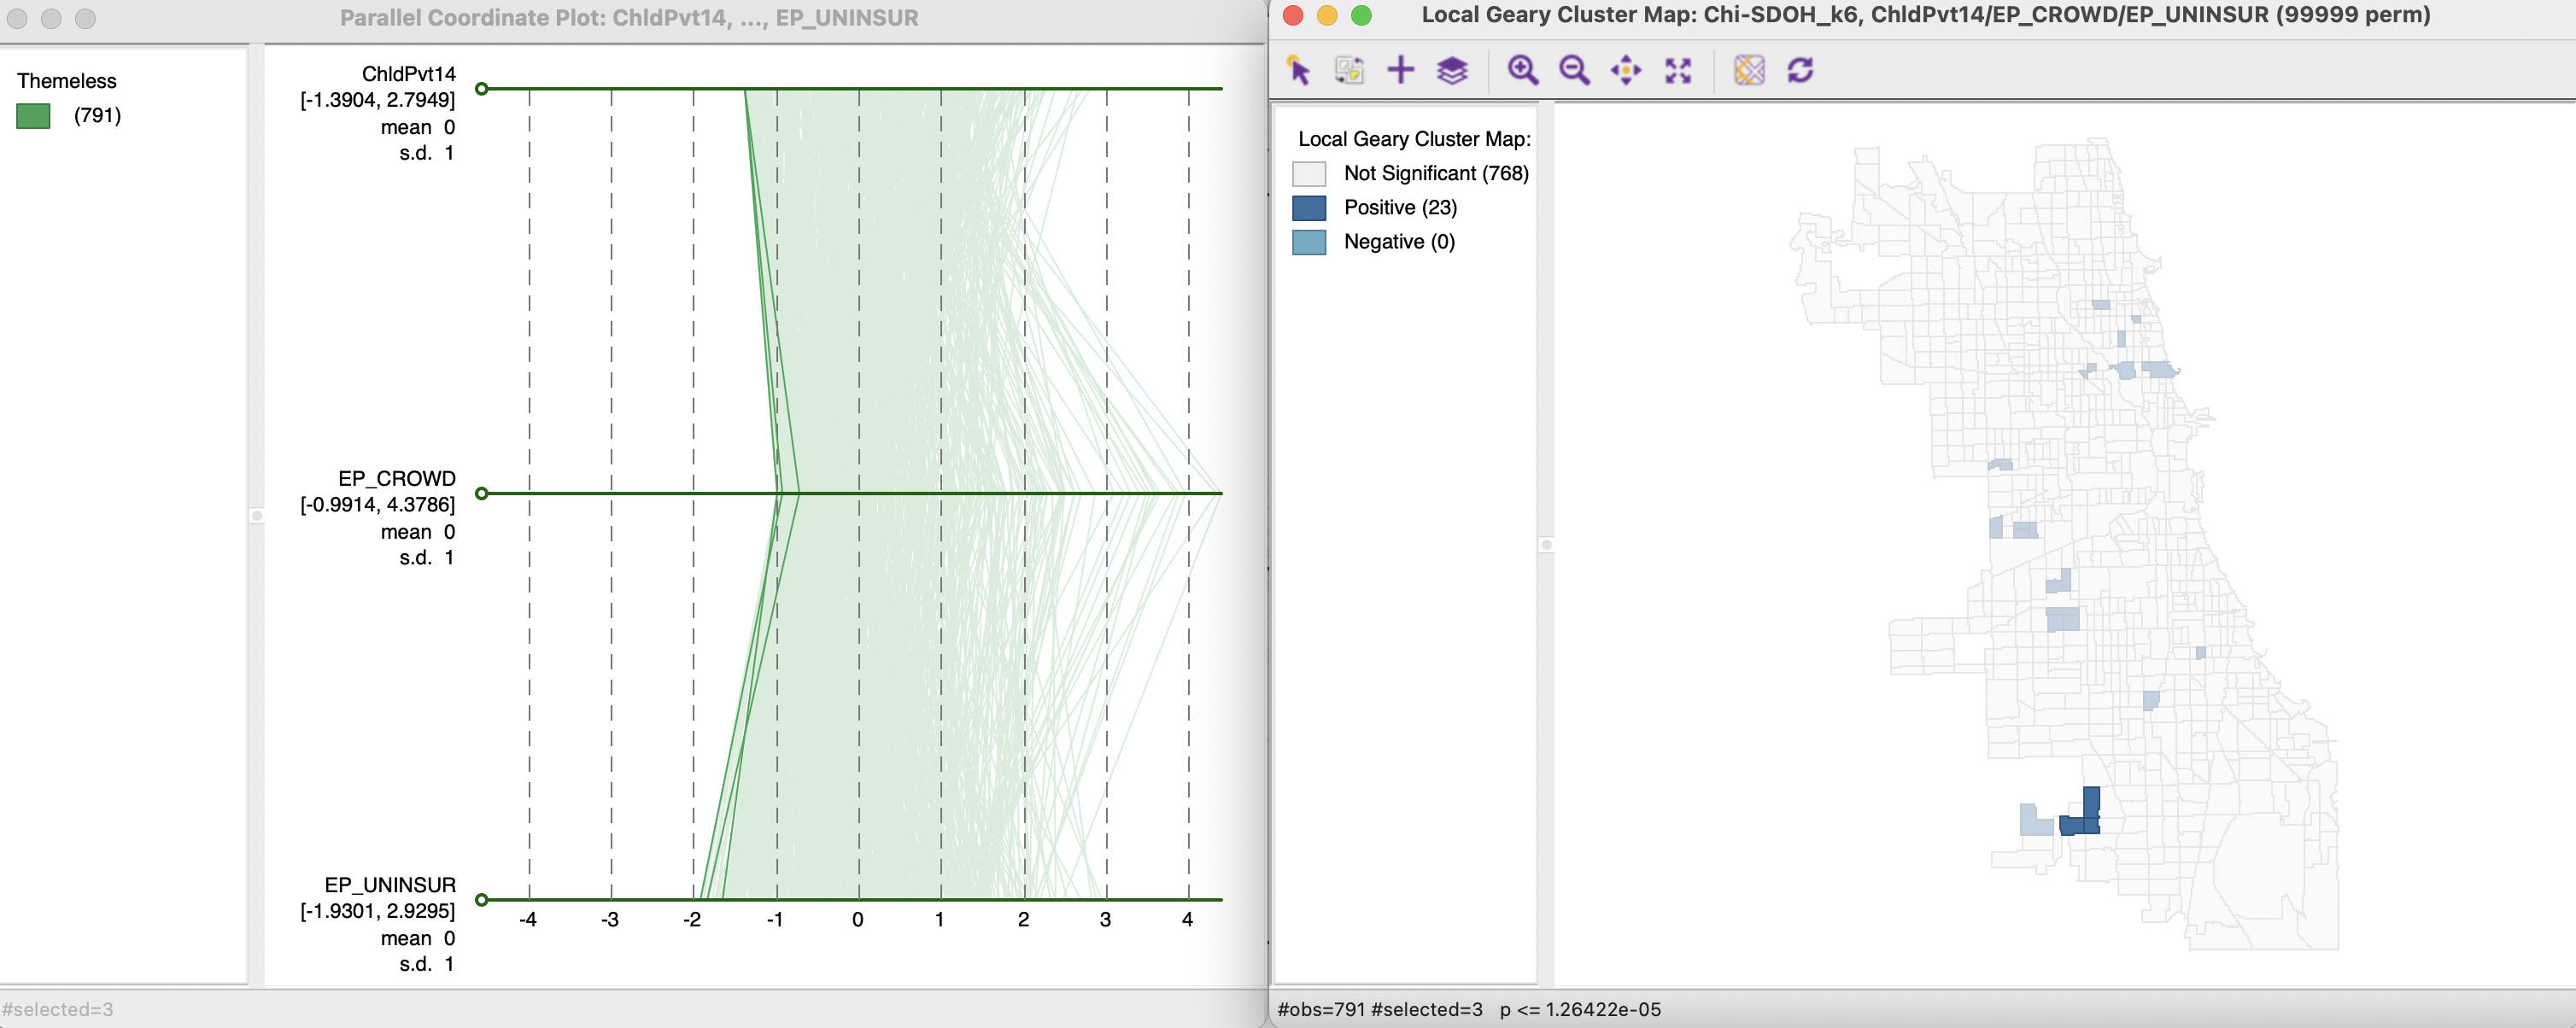Screen dimensions: 2576x1028
Task: Click the green Themeless legend swatch
Action: pyautogui.click(x=33, y=116)
